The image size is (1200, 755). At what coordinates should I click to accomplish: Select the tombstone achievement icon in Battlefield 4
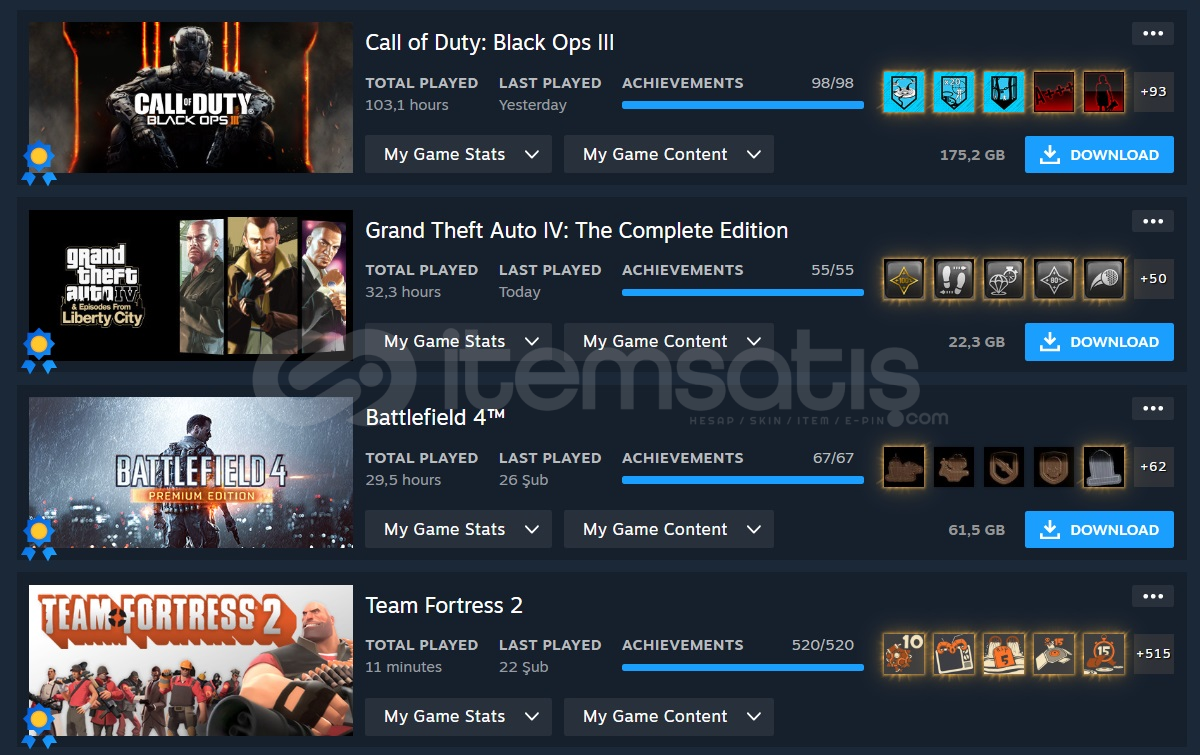tap(1104, 466)
